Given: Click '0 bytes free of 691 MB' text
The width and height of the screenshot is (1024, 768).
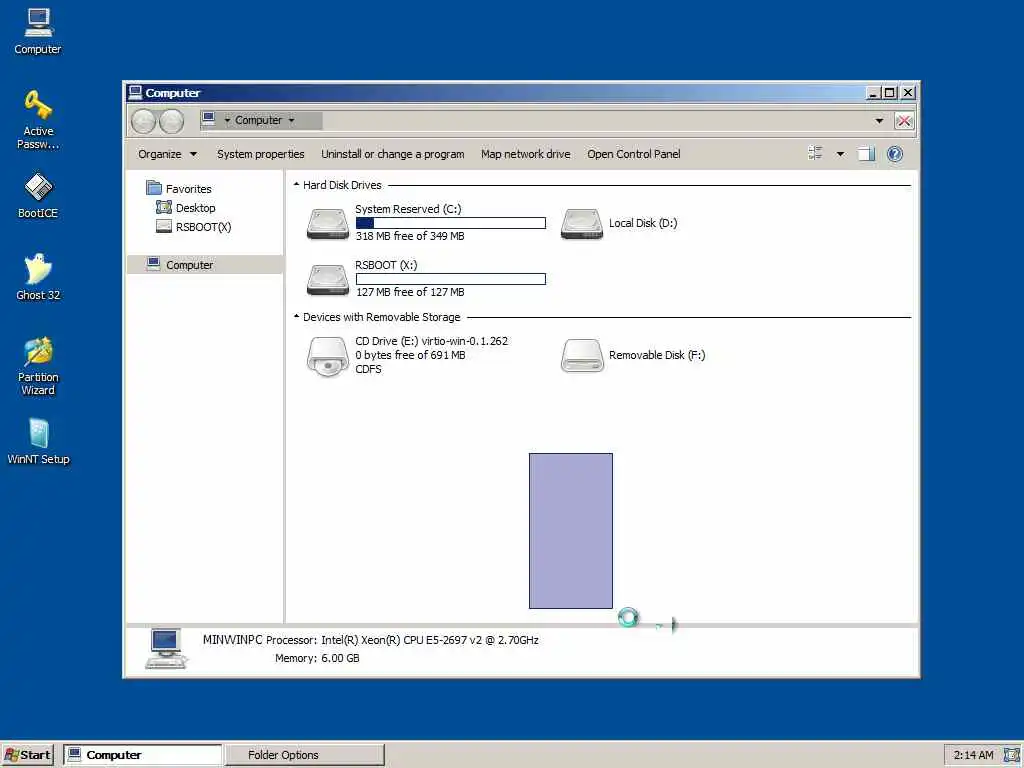Looking at the screenshot, I should coord(410,355).
